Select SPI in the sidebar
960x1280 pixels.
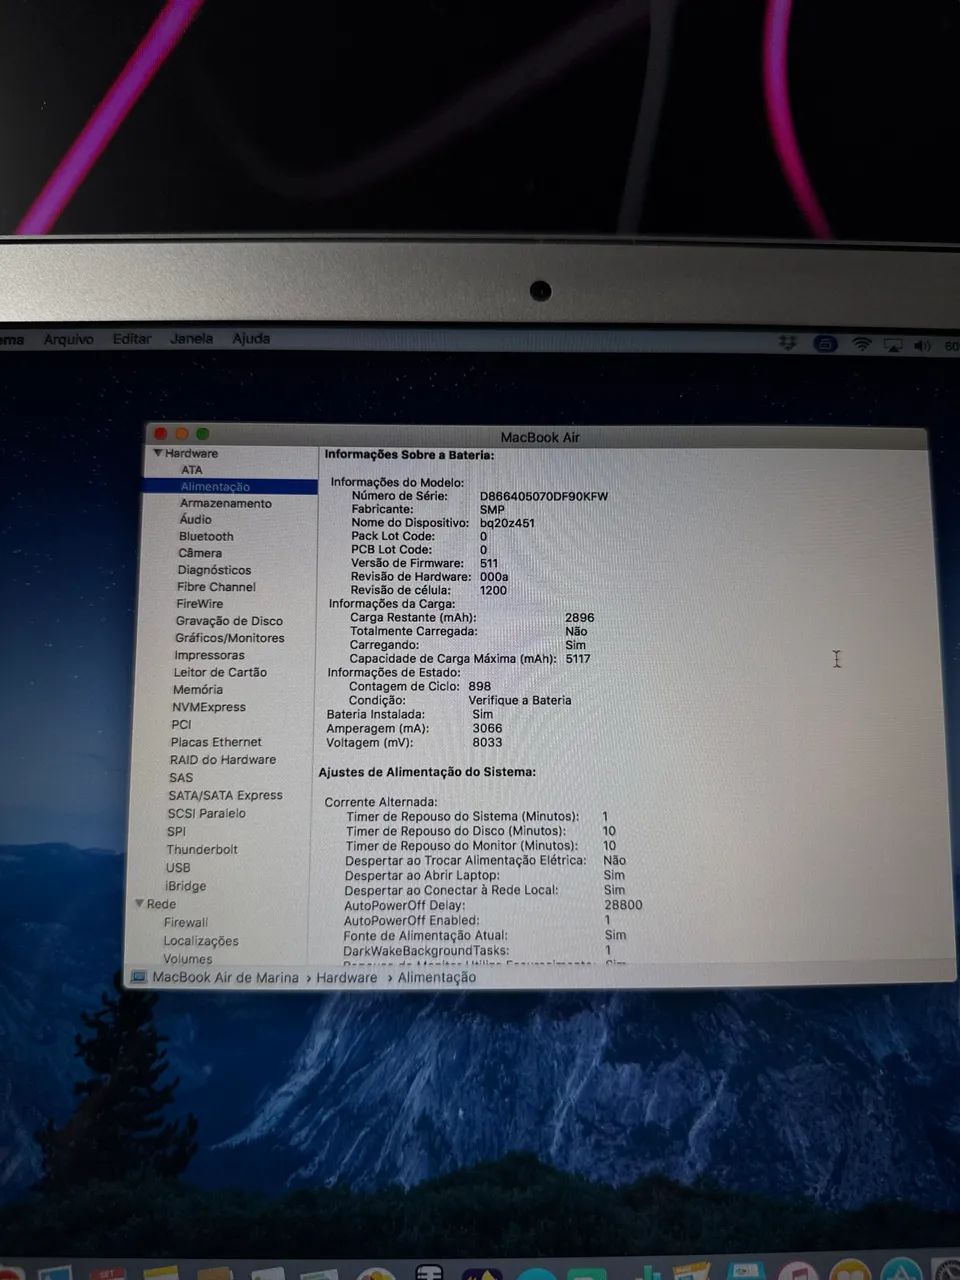point(176,832)
